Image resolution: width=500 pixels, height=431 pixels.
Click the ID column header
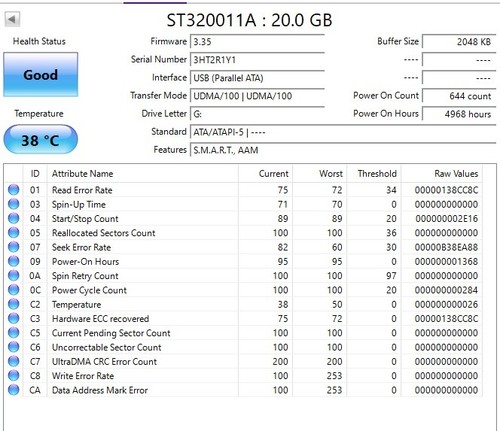[35, 173]
